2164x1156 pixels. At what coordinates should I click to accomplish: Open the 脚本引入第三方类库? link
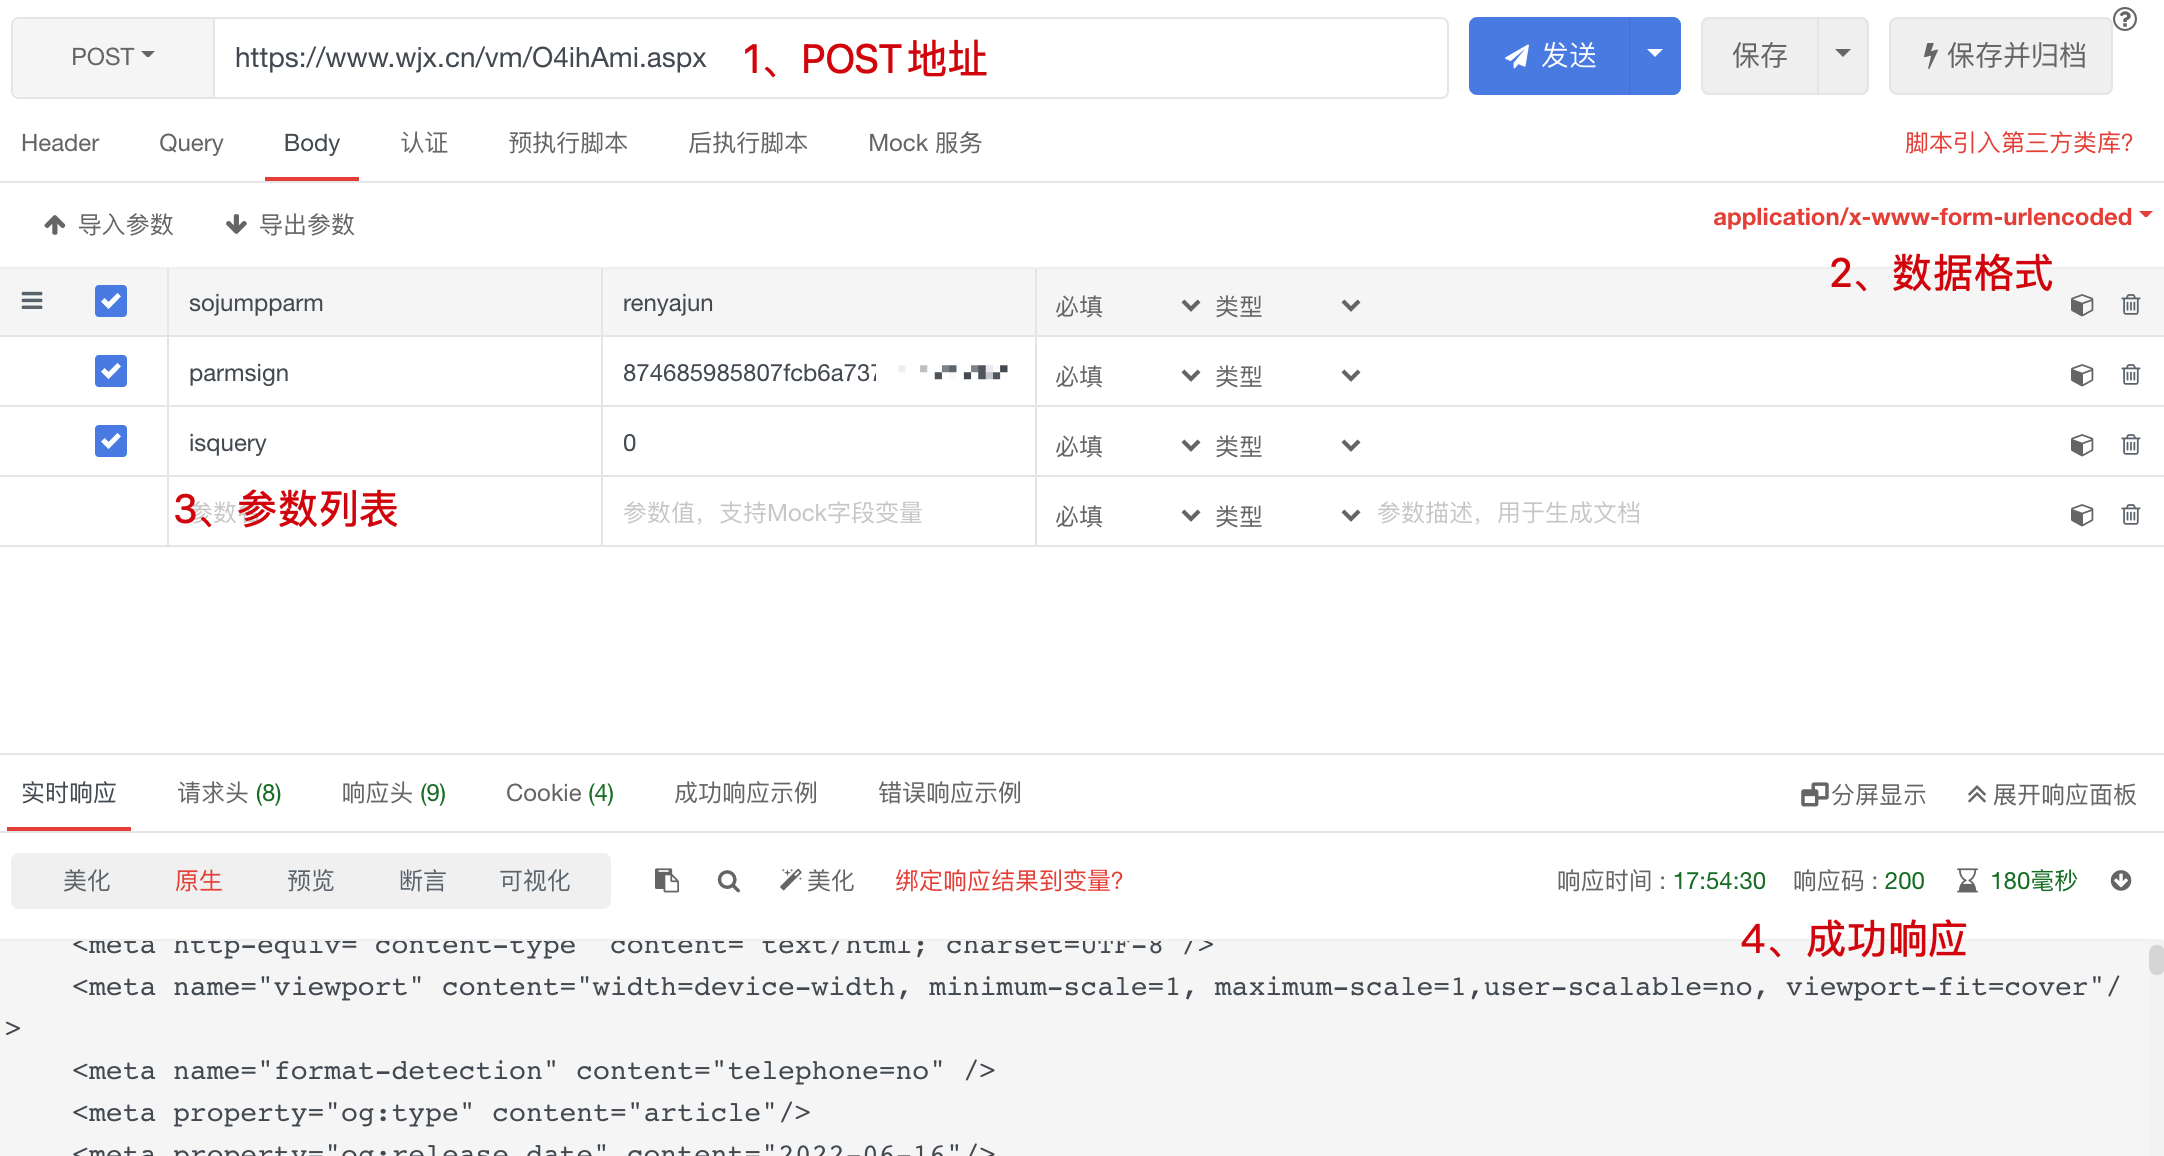[x=2019, y=143]
